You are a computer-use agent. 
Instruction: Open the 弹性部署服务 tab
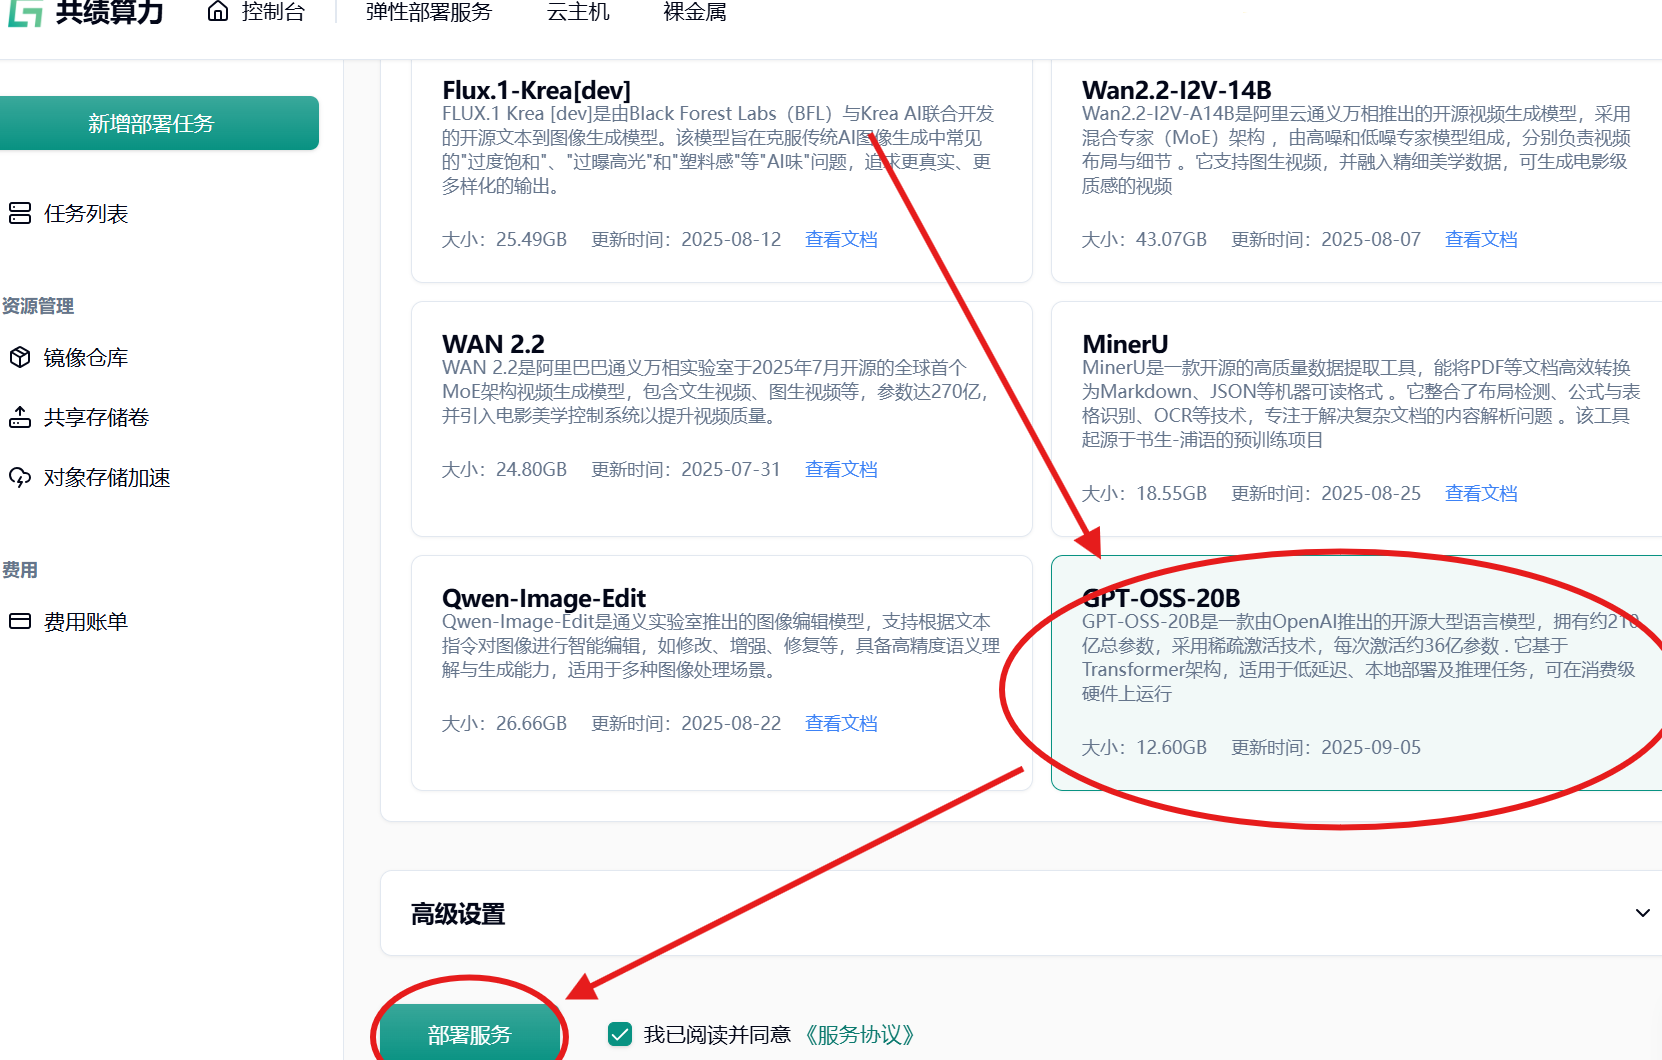coord(429,13)
